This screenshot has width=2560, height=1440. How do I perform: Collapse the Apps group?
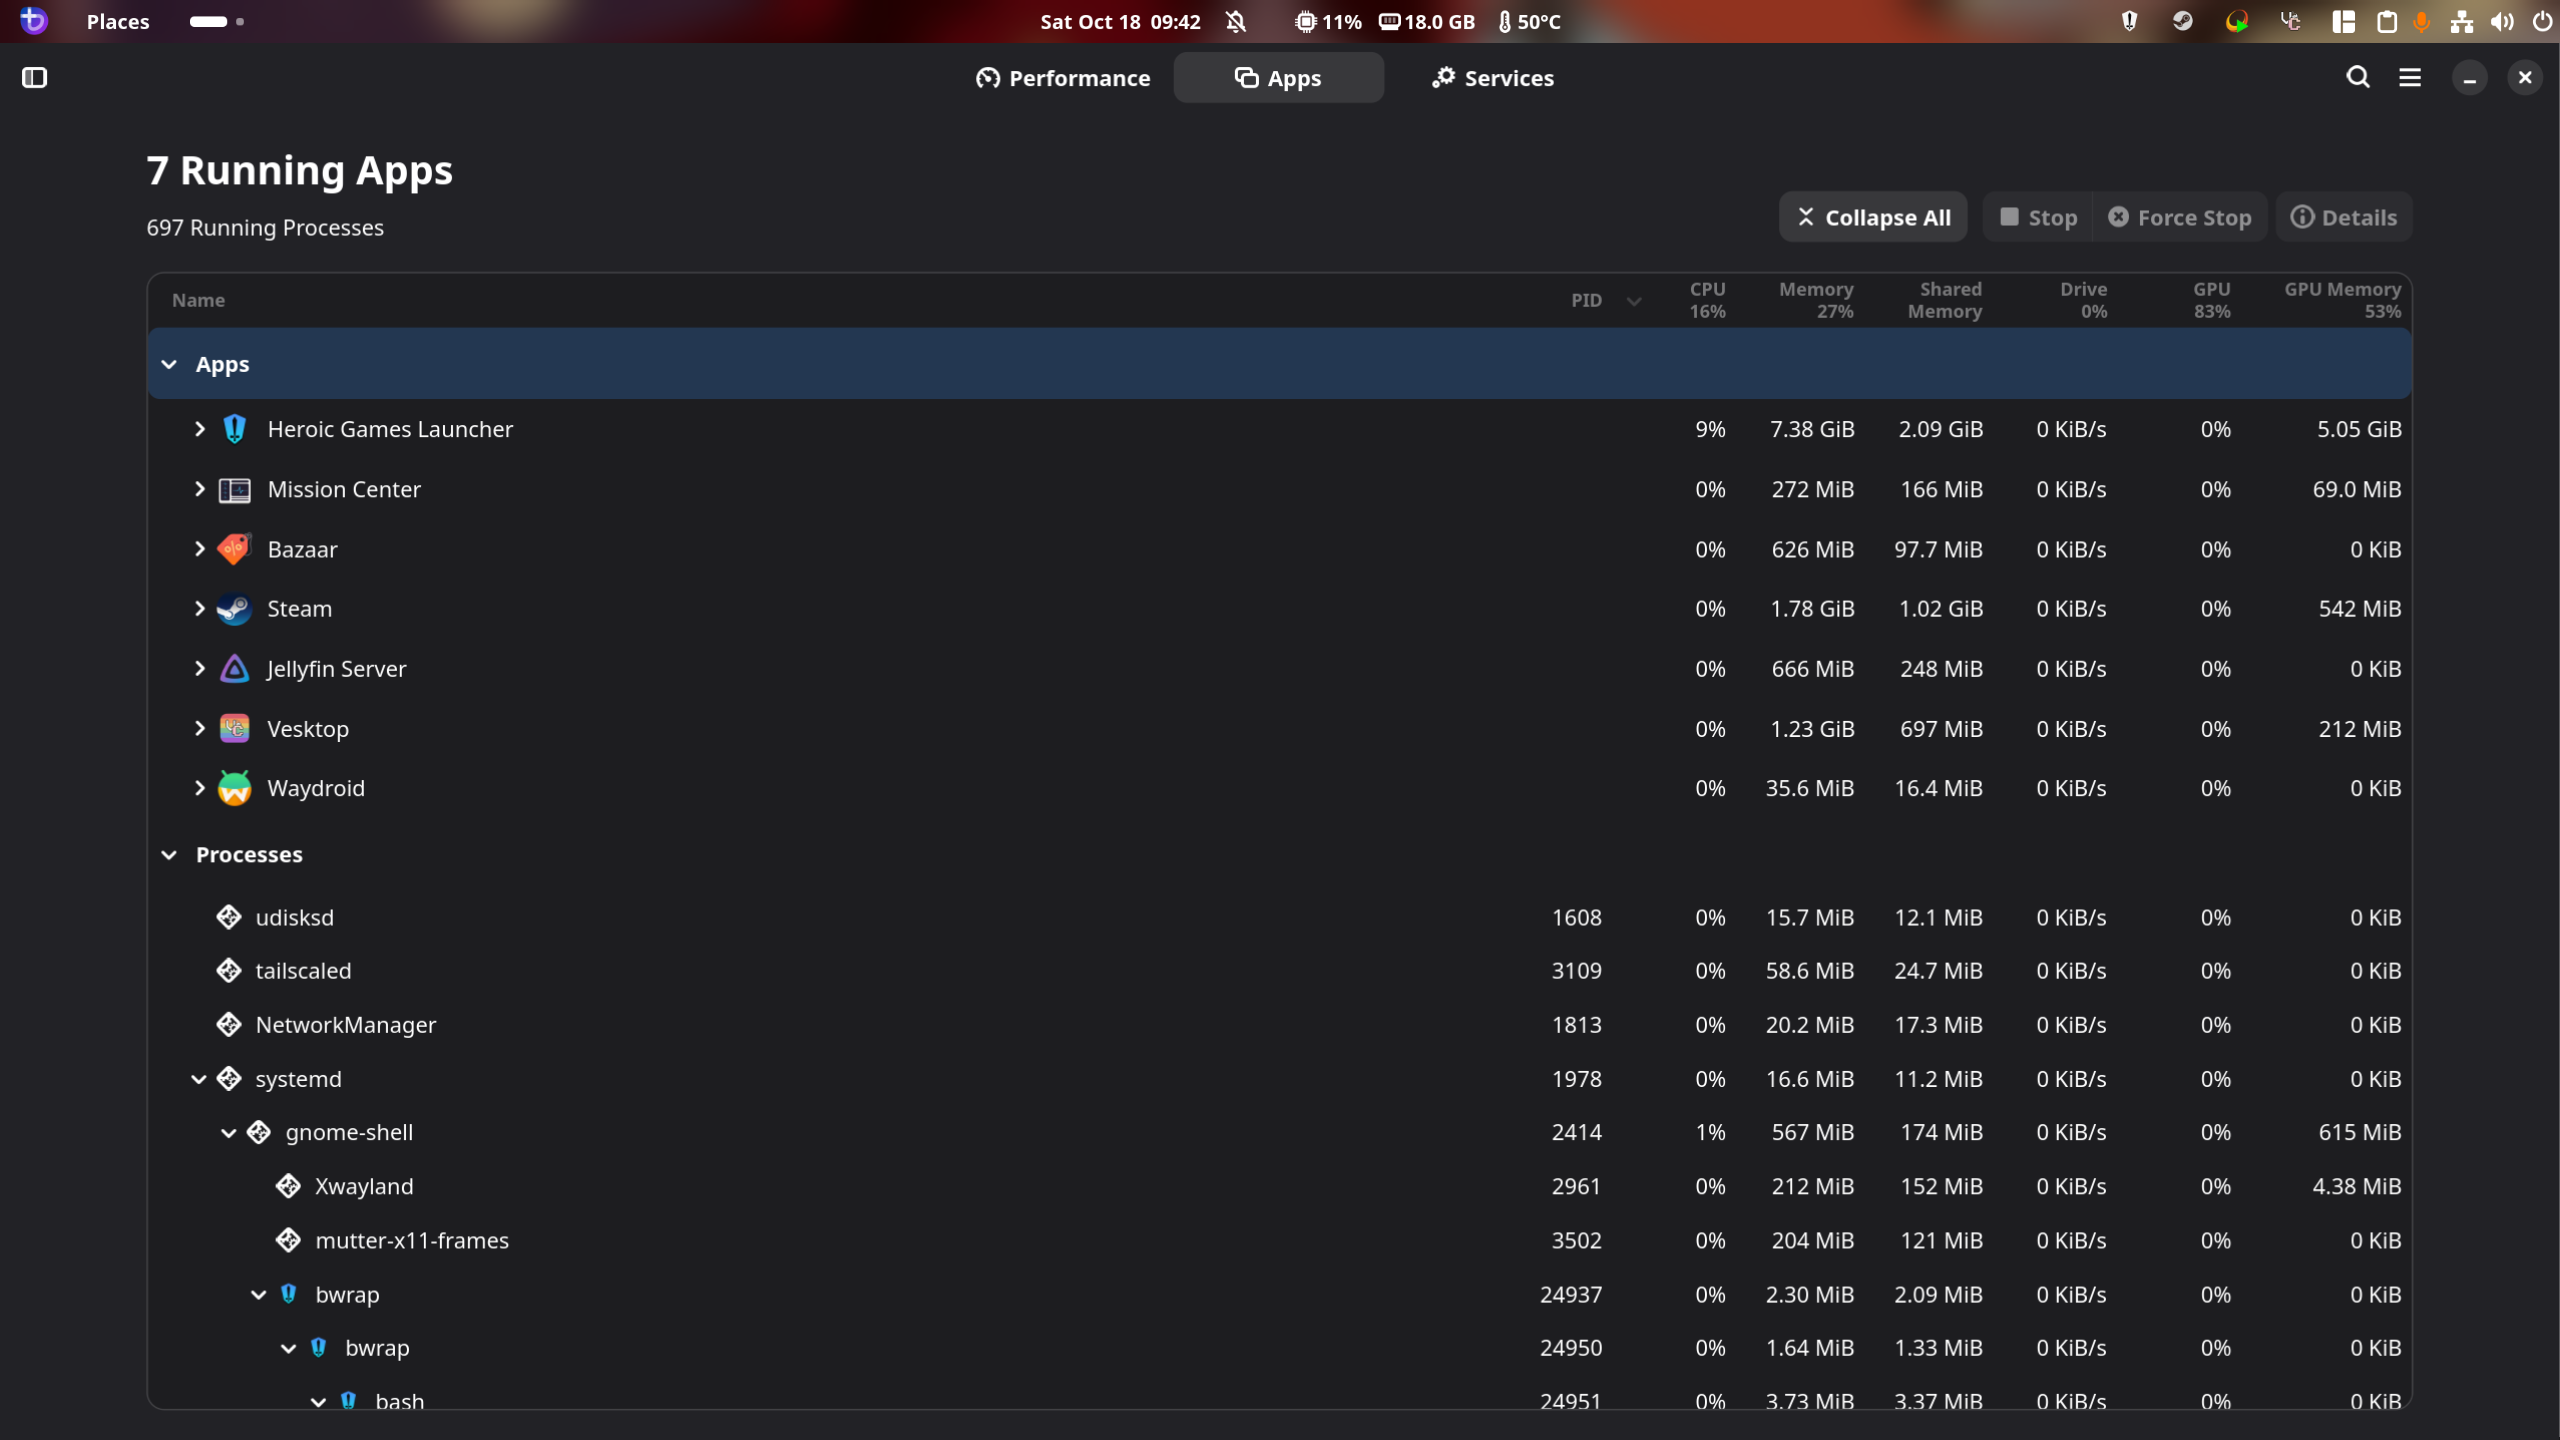click(169, 364)
